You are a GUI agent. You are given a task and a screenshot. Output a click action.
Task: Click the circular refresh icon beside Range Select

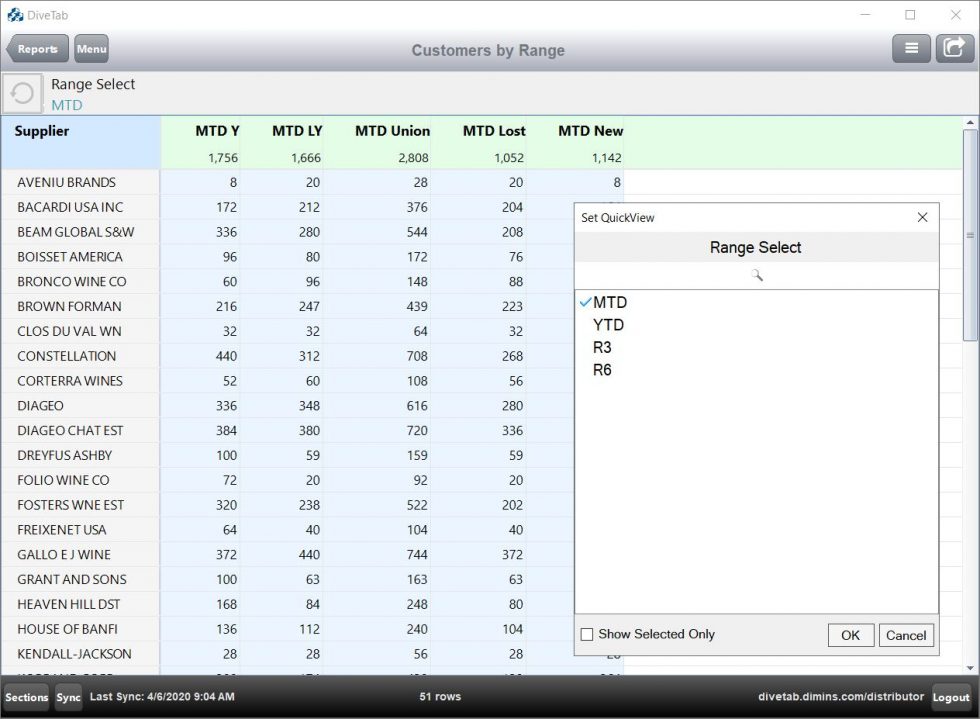22,93
